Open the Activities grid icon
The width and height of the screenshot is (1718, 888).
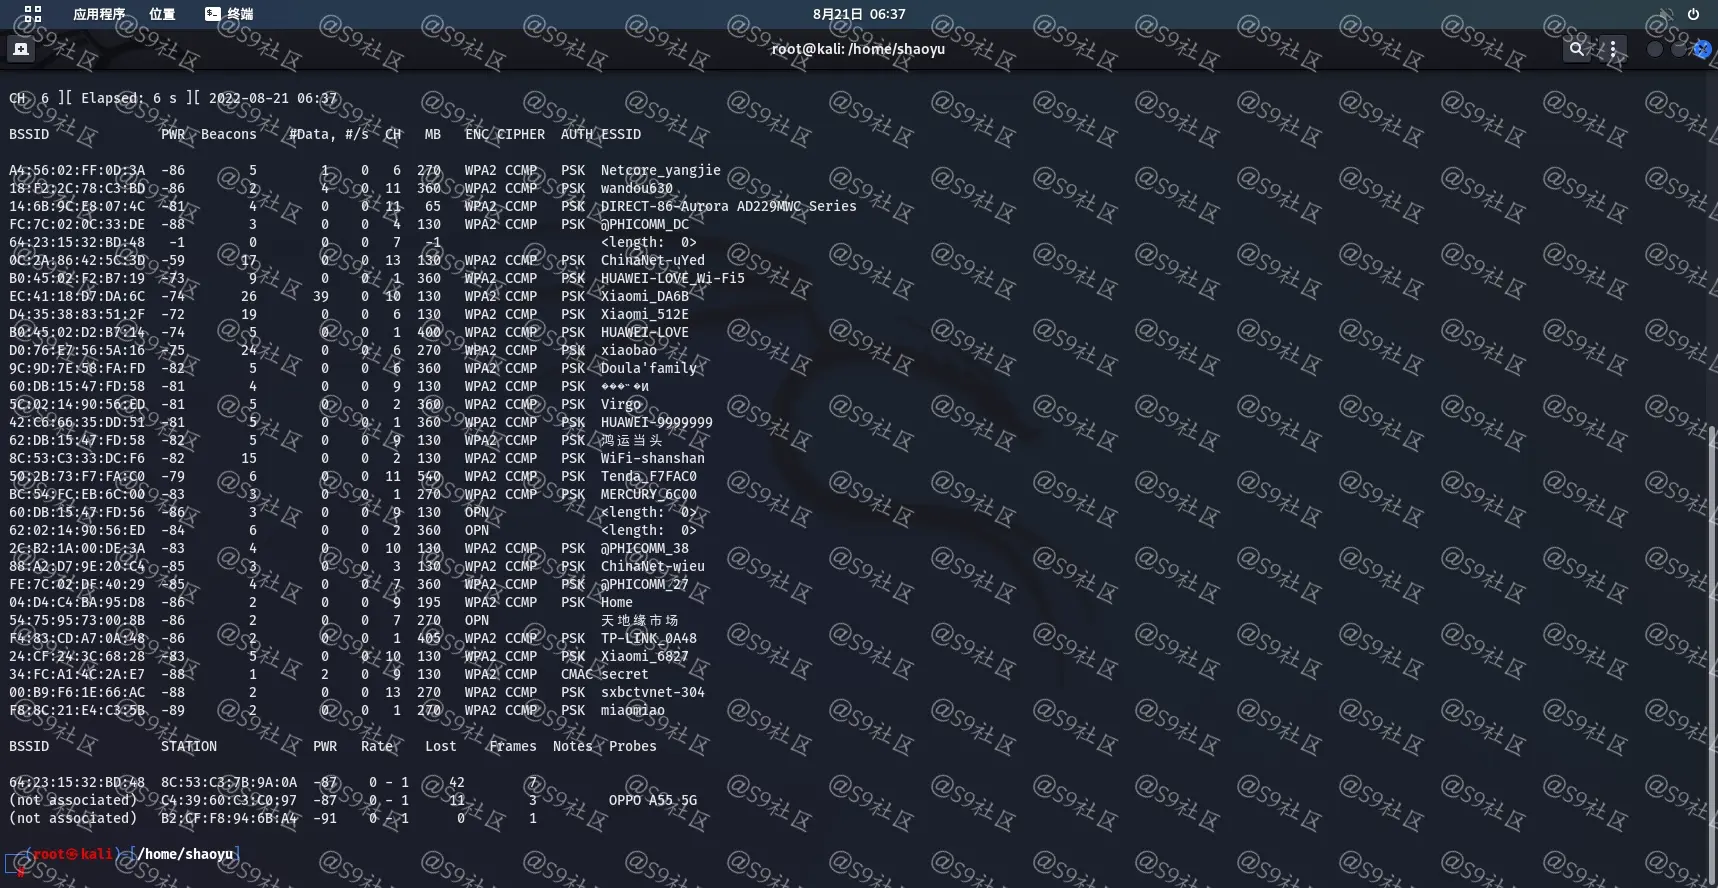pyautogui.click(x=33, y=14)
